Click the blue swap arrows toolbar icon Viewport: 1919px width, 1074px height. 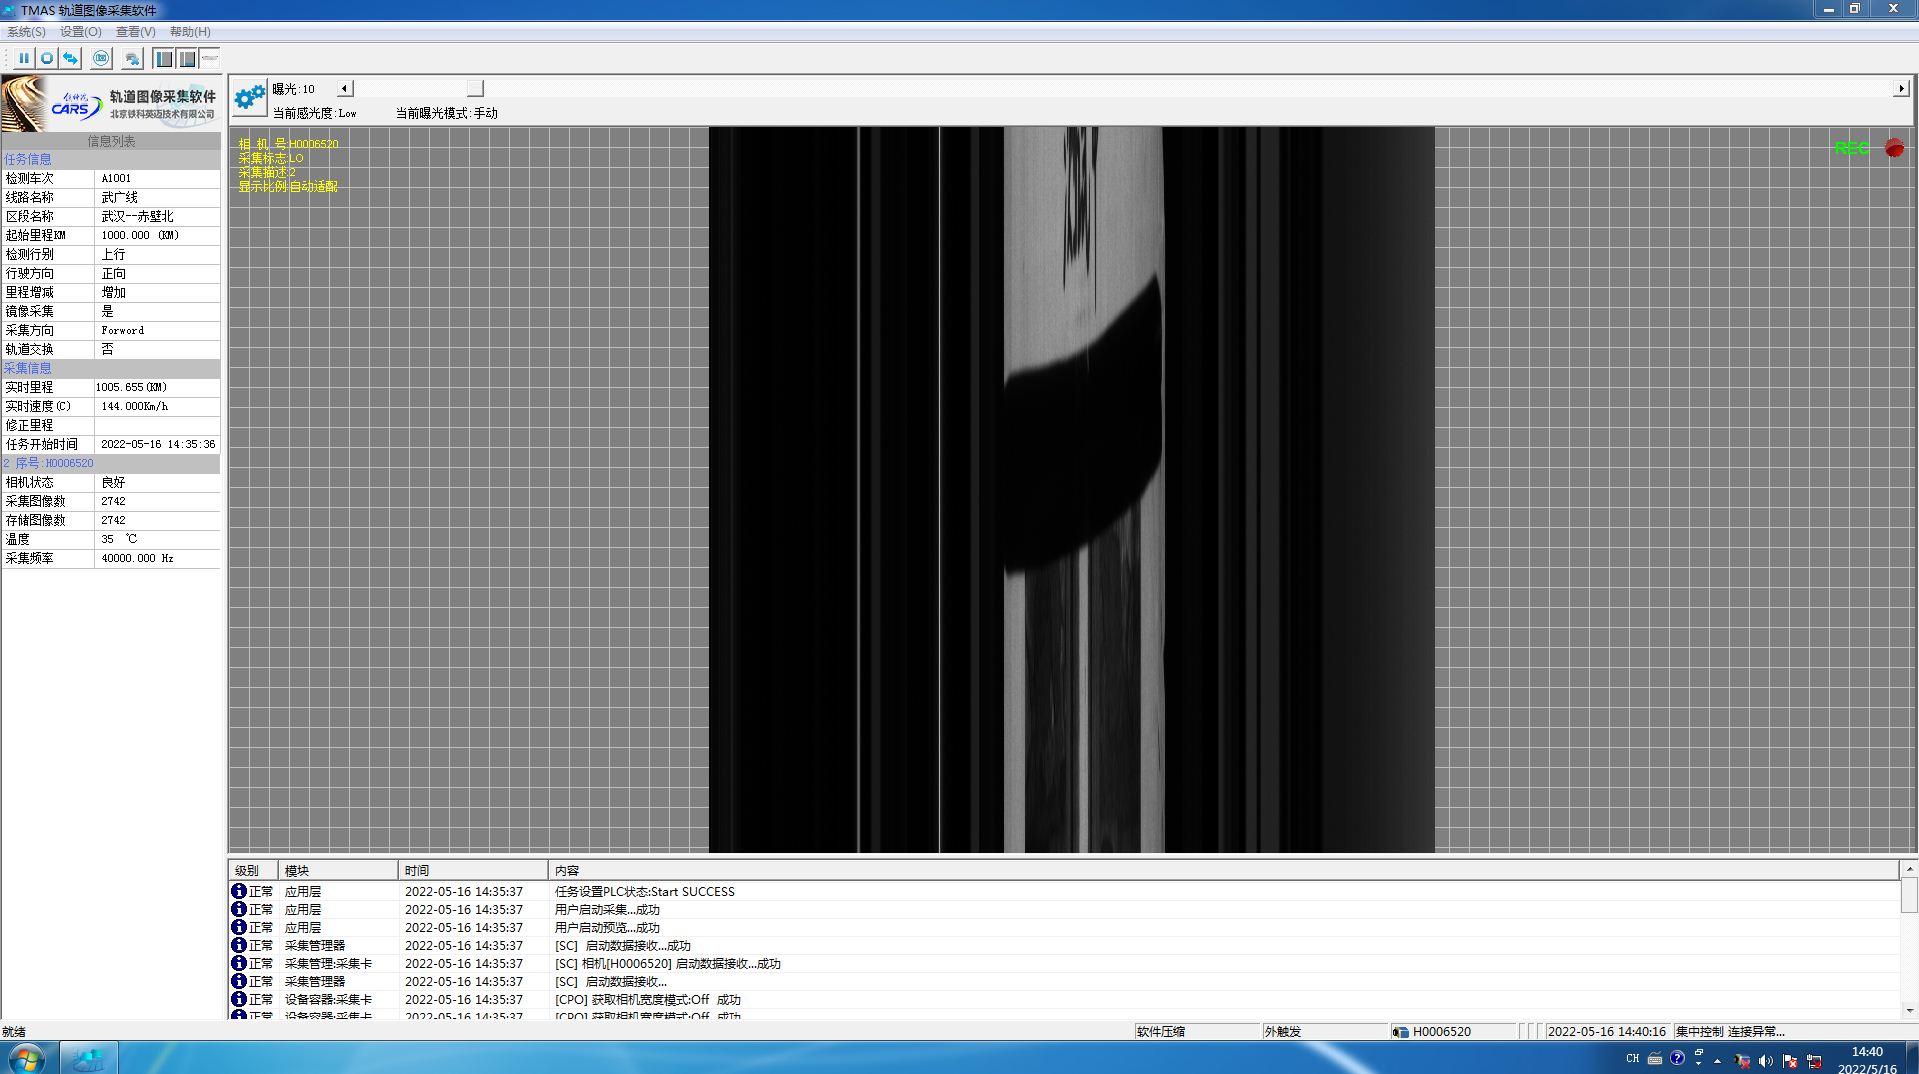pos(70,59)
